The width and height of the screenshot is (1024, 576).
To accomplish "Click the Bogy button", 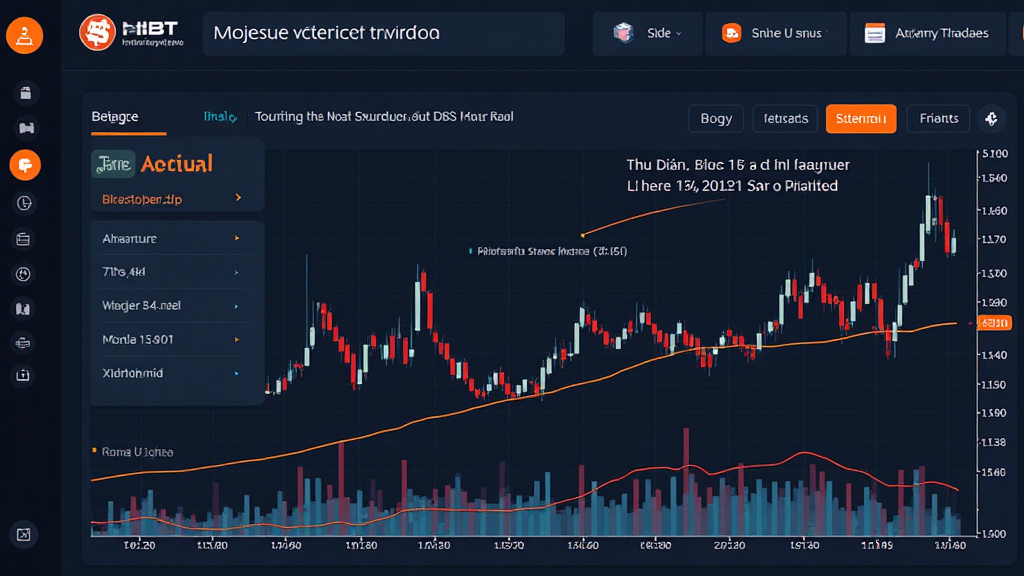I will coord(716,119).
